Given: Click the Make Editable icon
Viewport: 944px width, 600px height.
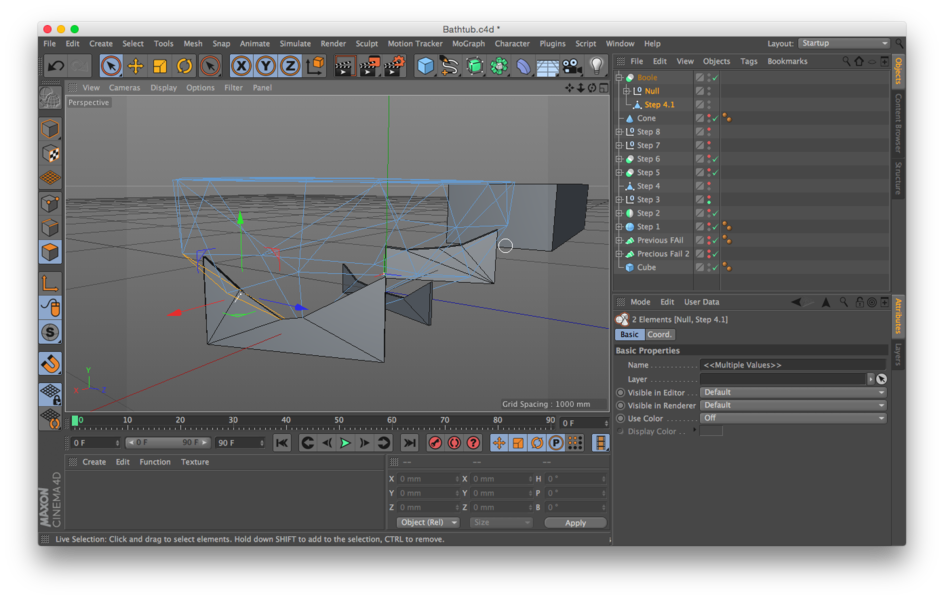Looking at the screenshot, I should [x=51, y=97].
